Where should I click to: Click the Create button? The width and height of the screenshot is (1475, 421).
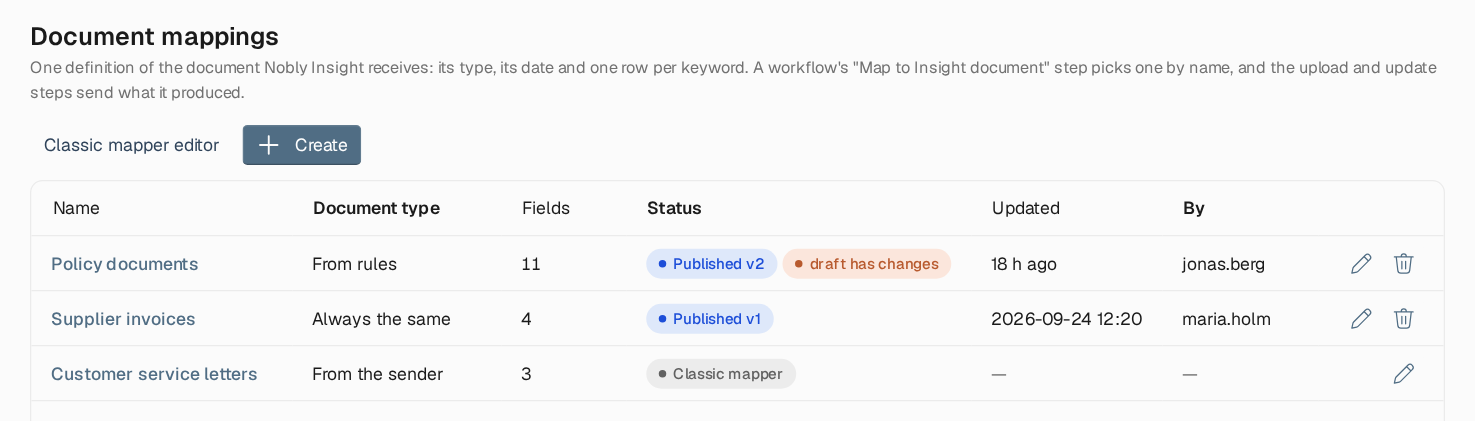(x=302, y=145)
